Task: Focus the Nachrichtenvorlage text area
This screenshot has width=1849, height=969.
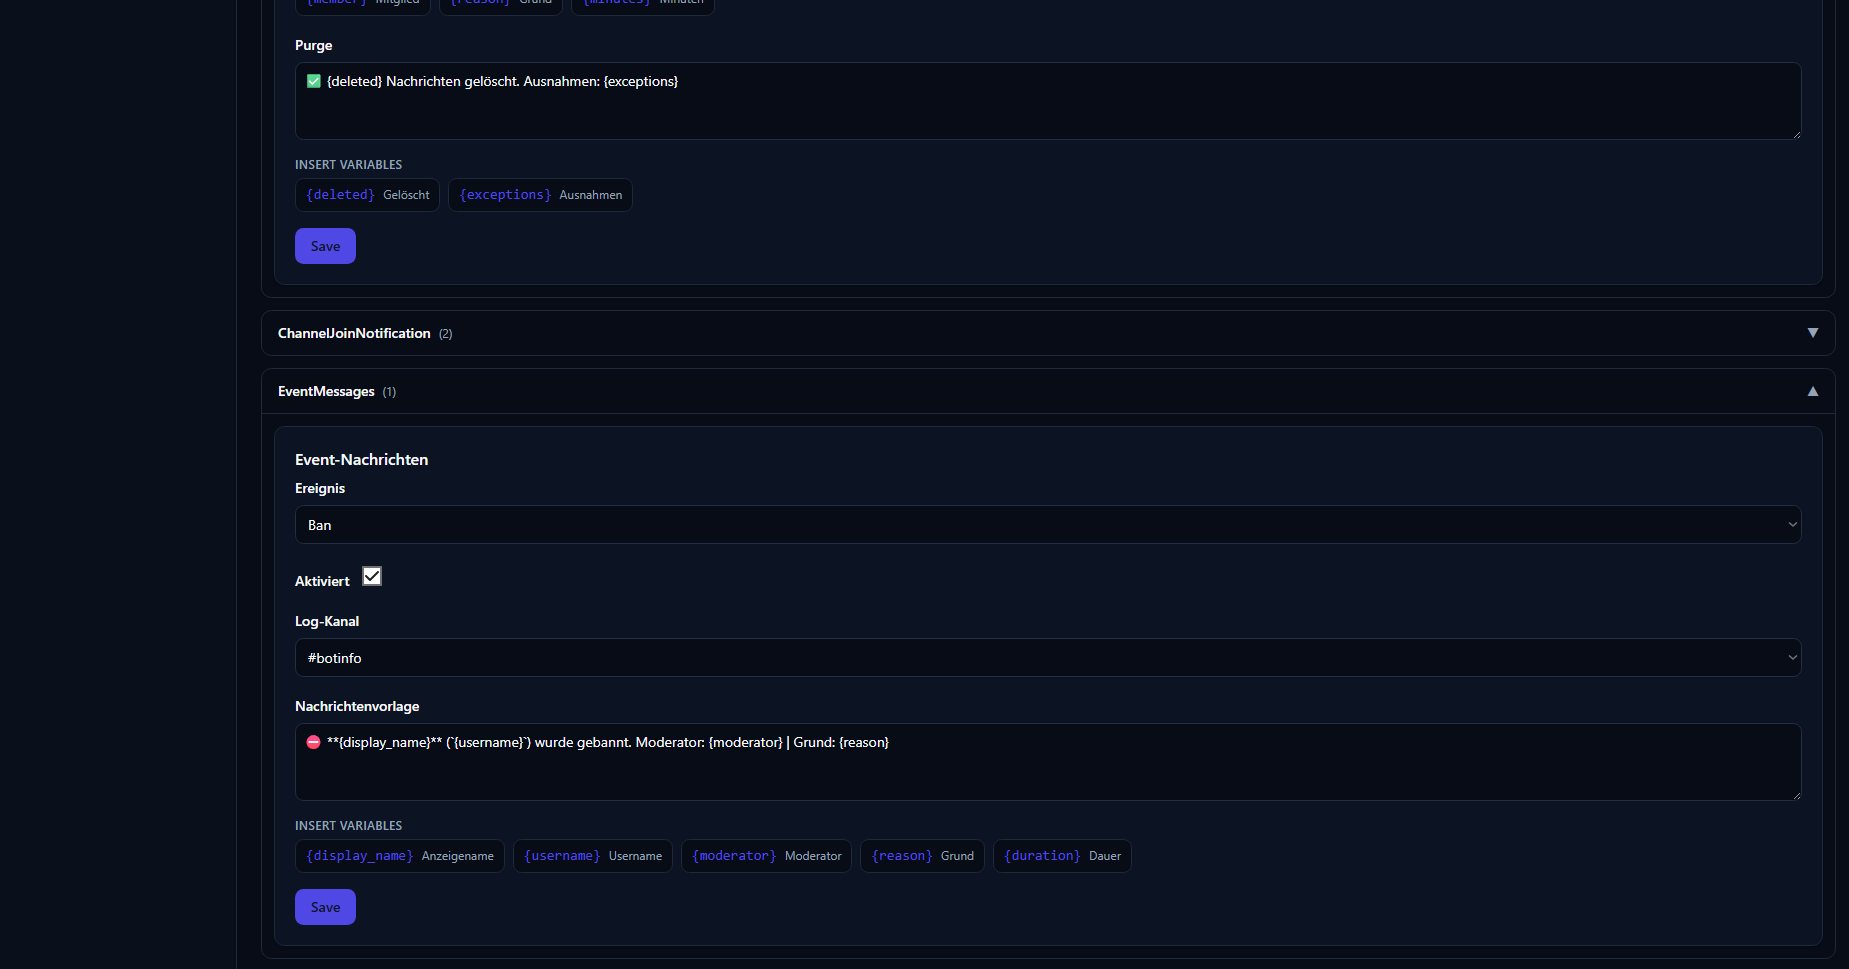Action: click(1048, 762)
